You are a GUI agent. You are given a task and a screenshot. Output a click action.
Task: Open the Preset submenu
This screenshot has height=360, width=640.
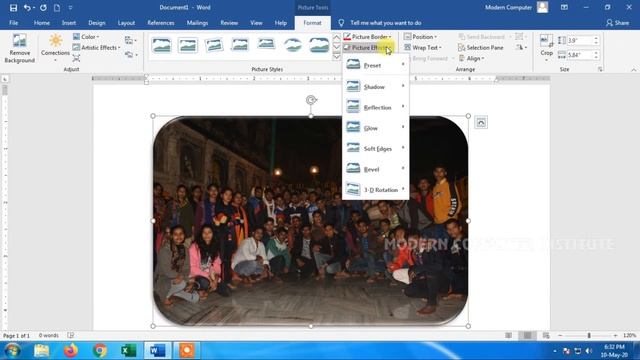(x=376, y=65)
